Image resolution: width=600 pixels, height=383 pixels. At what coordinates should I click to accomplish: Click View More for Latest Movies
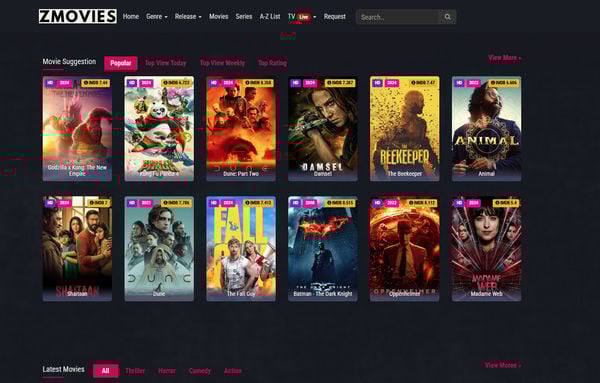502,365
